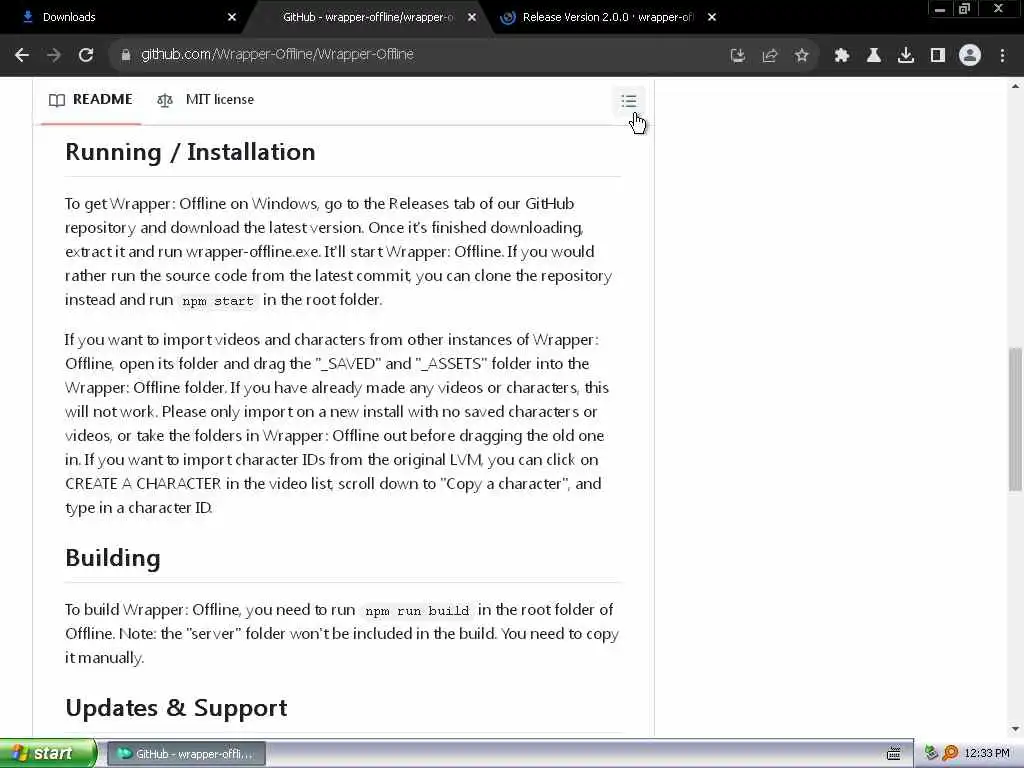The width and height of the screenshot is (1024, 768).
Task: Share this page icon
Action: pos(770,56)
